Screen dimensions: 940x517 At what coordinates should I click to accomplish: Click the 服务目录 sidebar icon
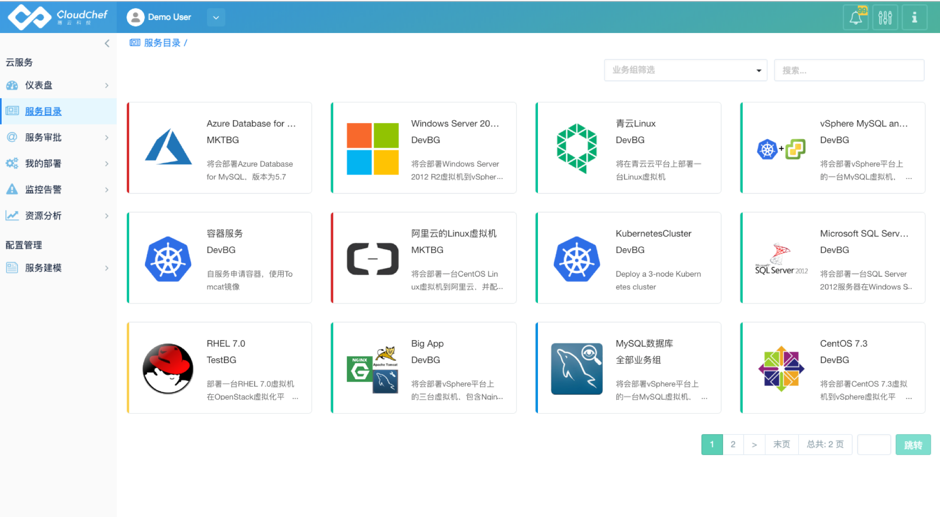[12, 111]
